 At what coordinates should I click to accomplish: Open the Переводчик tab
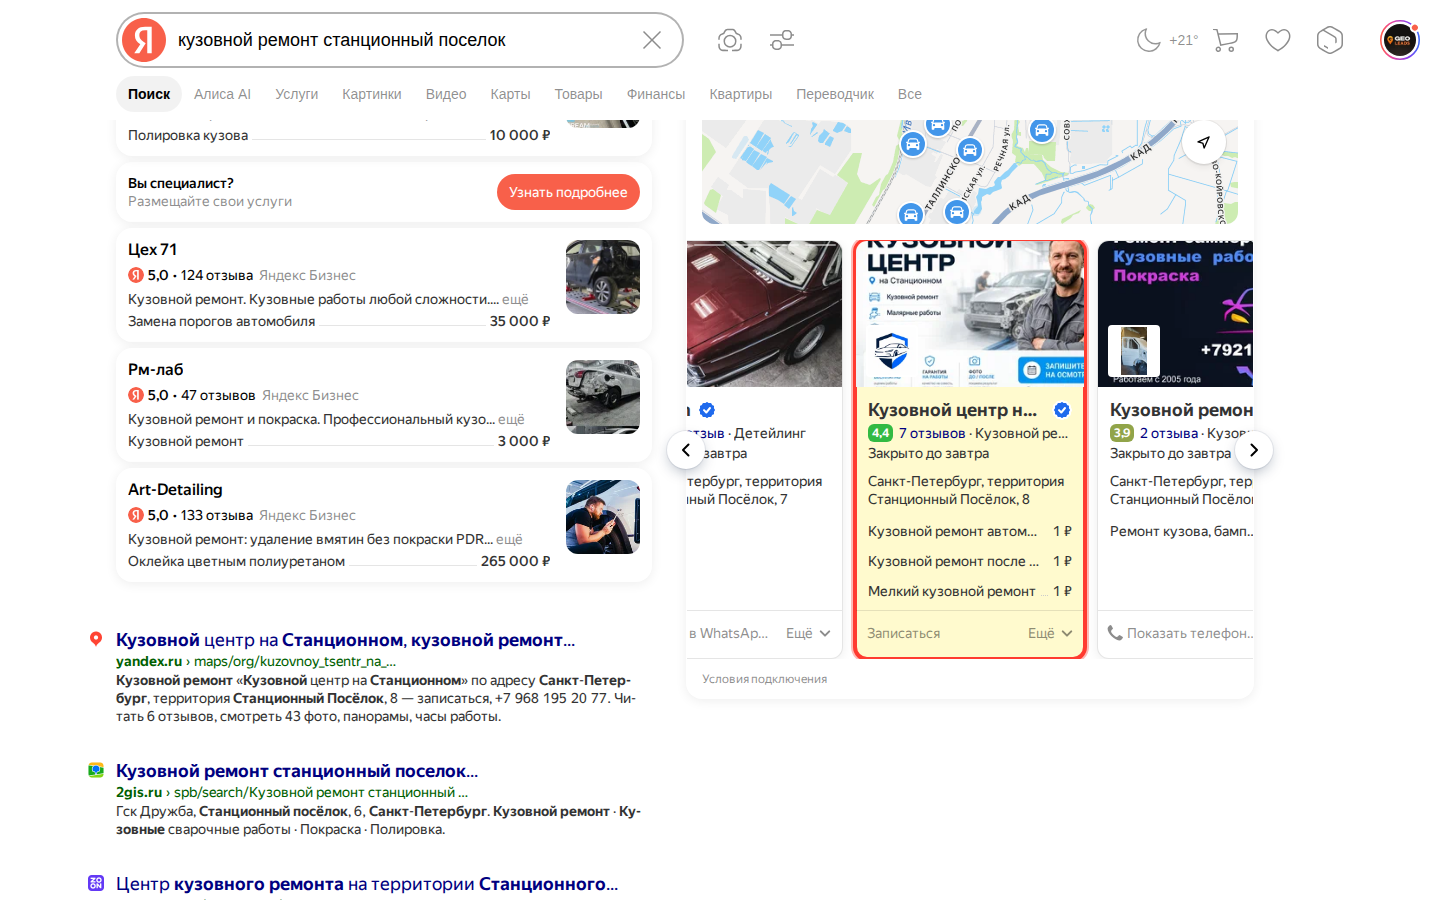click(x=835, y=94)
